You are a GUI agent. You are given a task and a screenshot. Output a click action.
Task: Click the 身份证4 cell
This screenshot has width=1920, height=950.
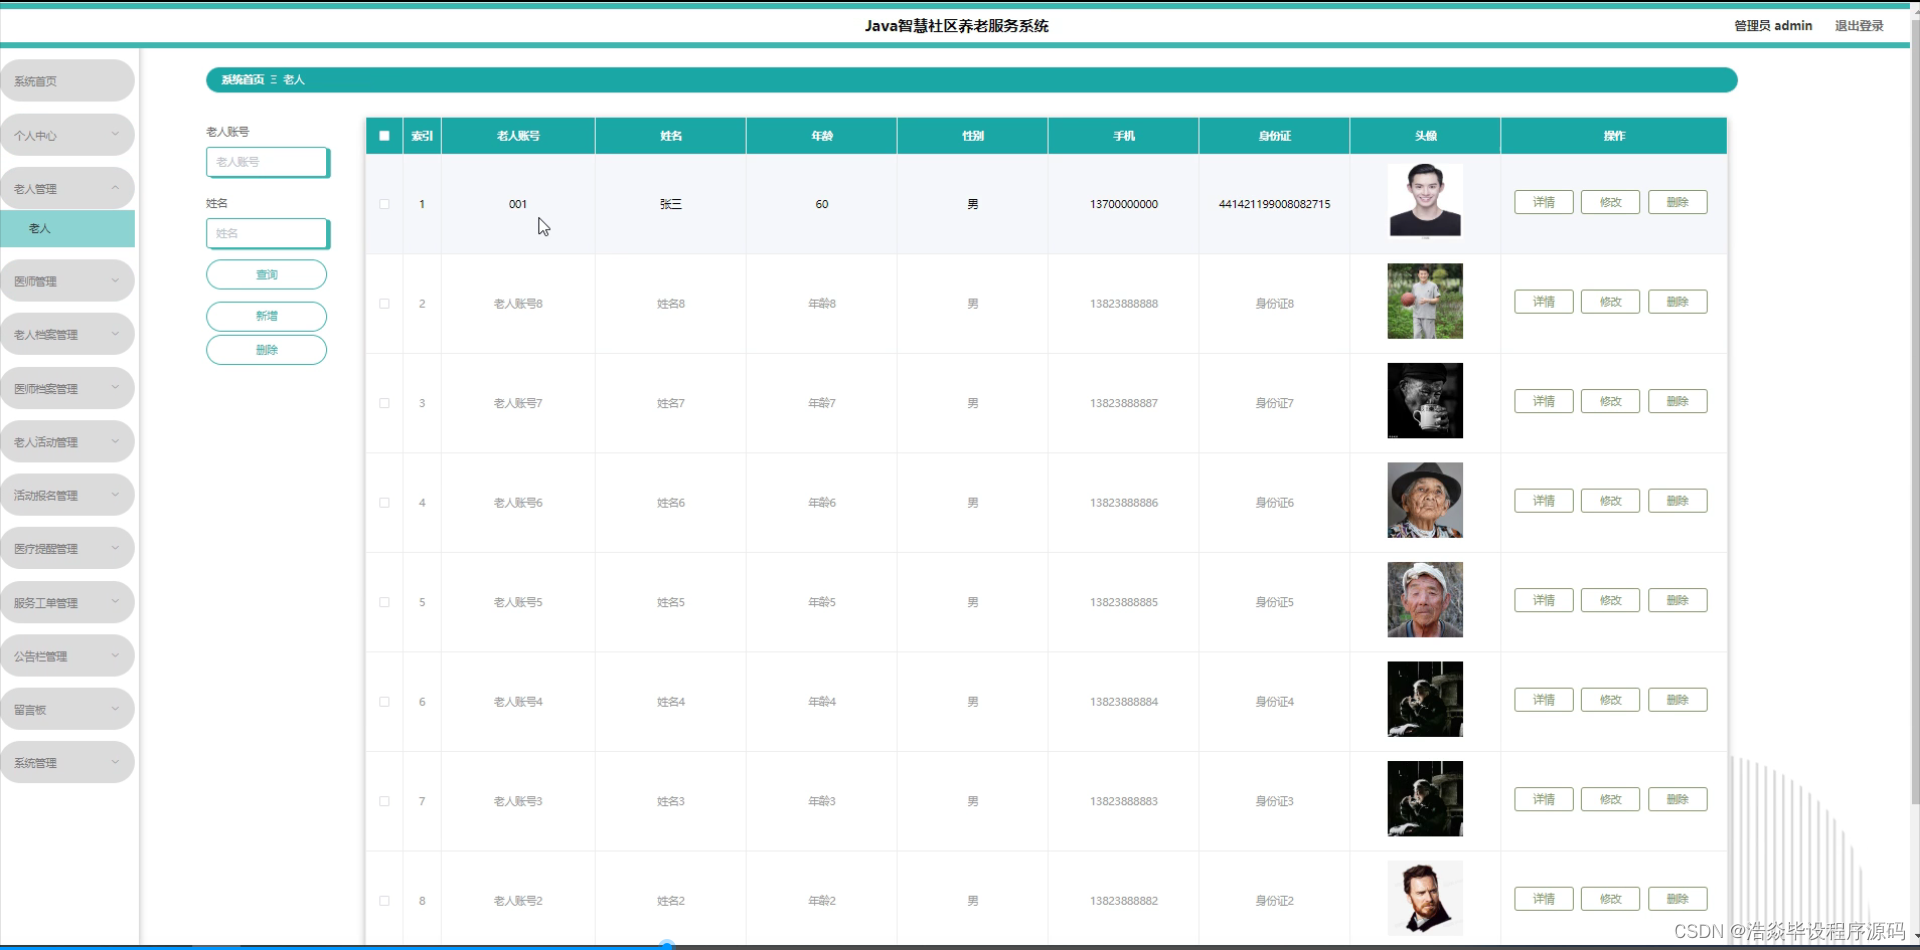pyautogui.click(x=1275, y=702)
